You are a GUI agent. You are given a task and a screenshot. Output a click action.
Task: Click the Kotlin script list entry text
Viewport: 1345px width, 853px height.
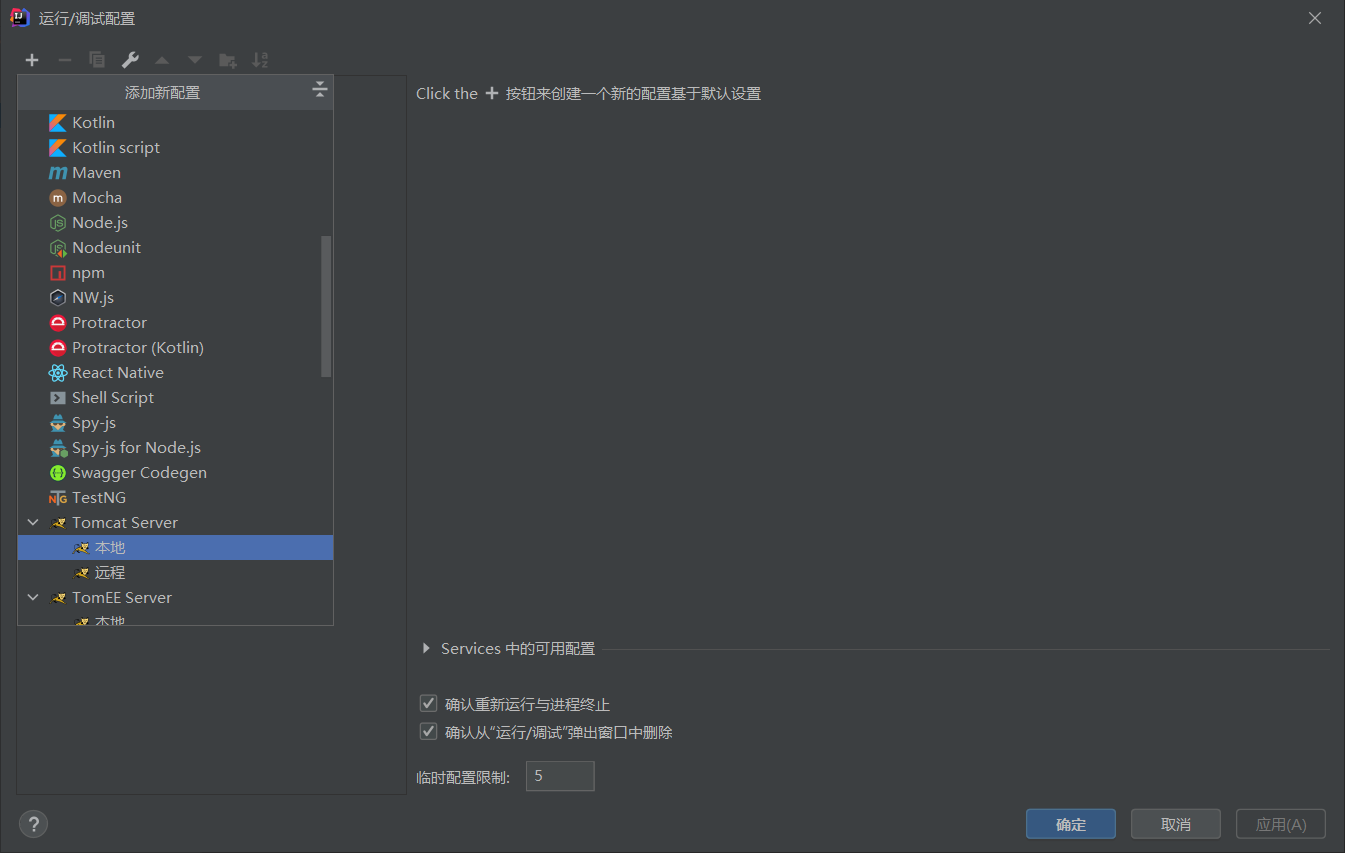tap(116, 147)
